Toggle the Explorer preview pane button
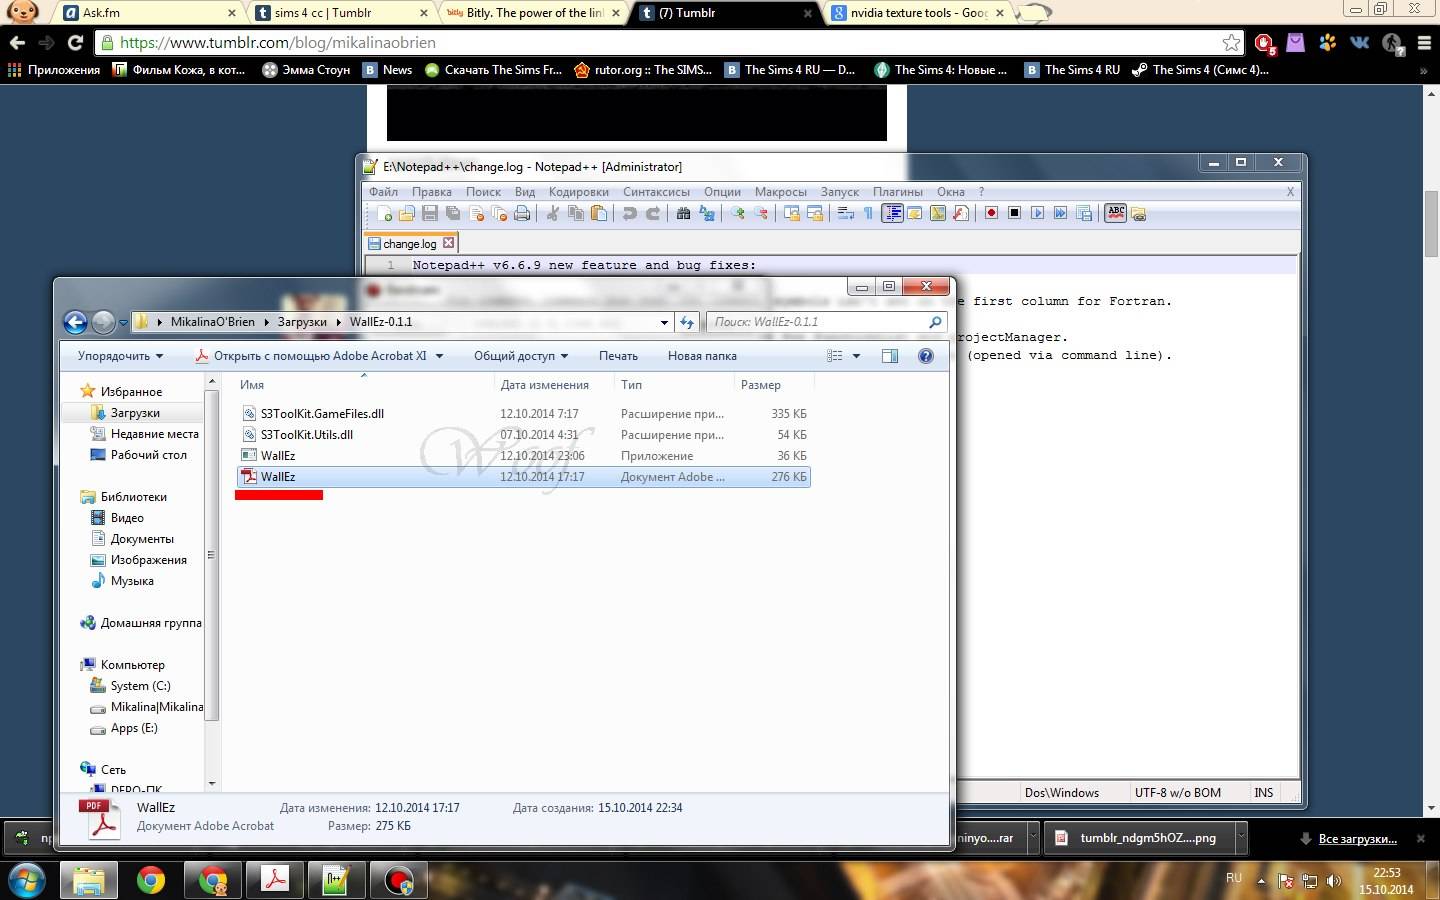The height and width of the screenshot is (900, 1440). point(890,356)
